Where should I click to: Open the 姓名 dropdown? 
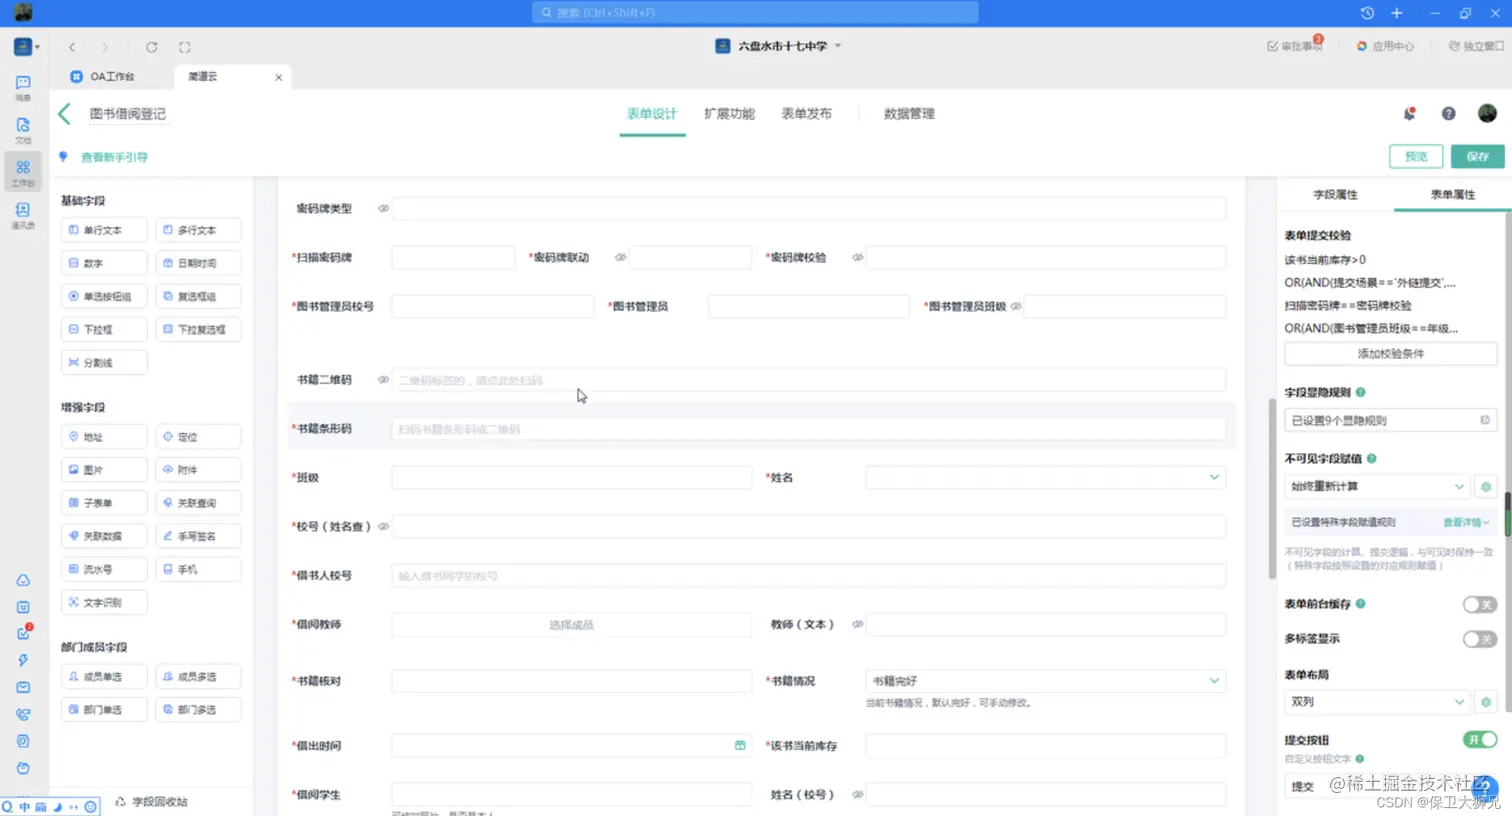coord(1045,478)
